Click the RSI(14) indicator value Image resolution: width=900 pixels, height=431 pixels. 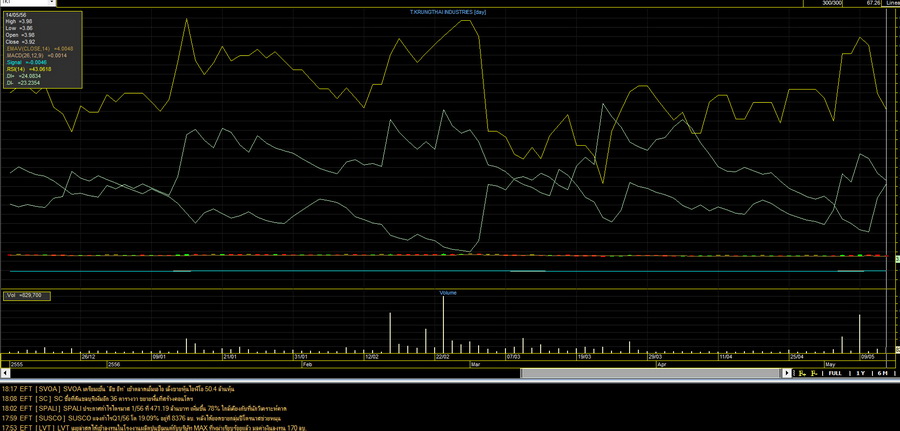pos(29,69)
